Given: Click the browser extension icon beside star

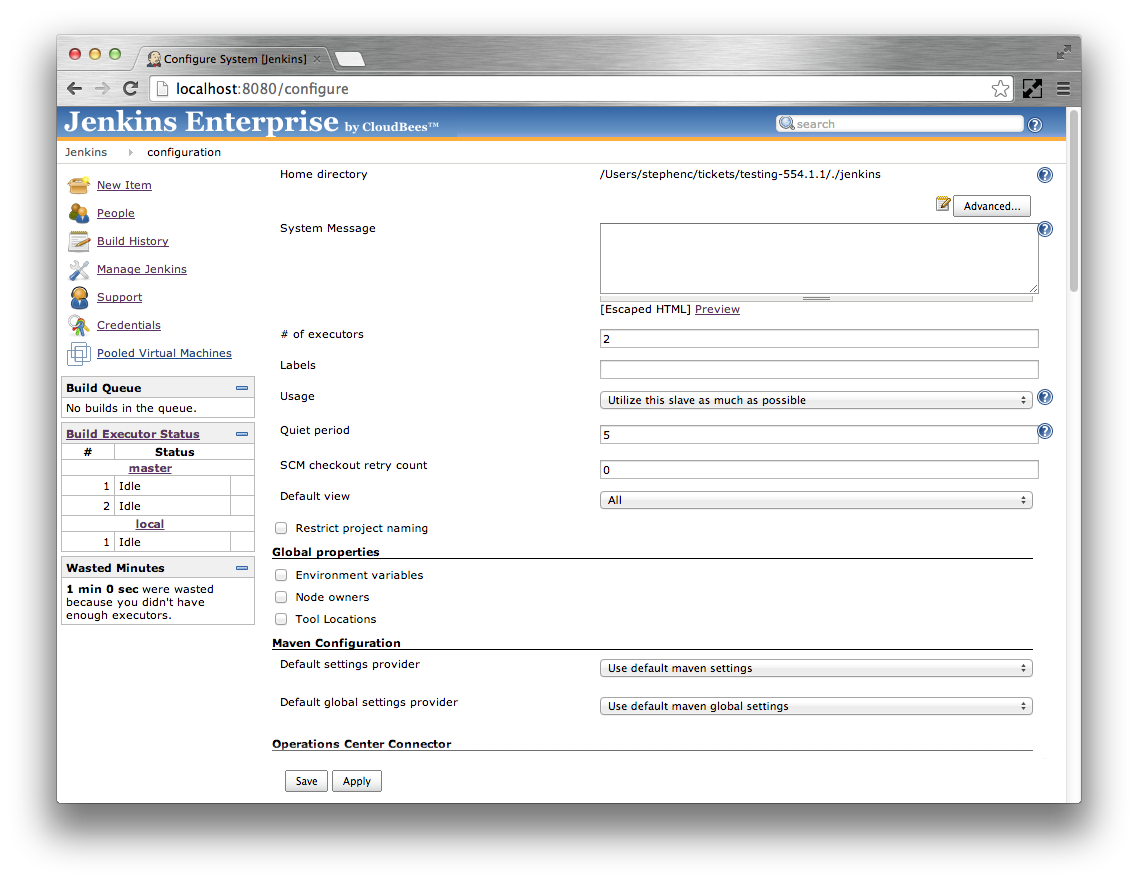Looking at the screenshot, I should [x=1032, y=89].
